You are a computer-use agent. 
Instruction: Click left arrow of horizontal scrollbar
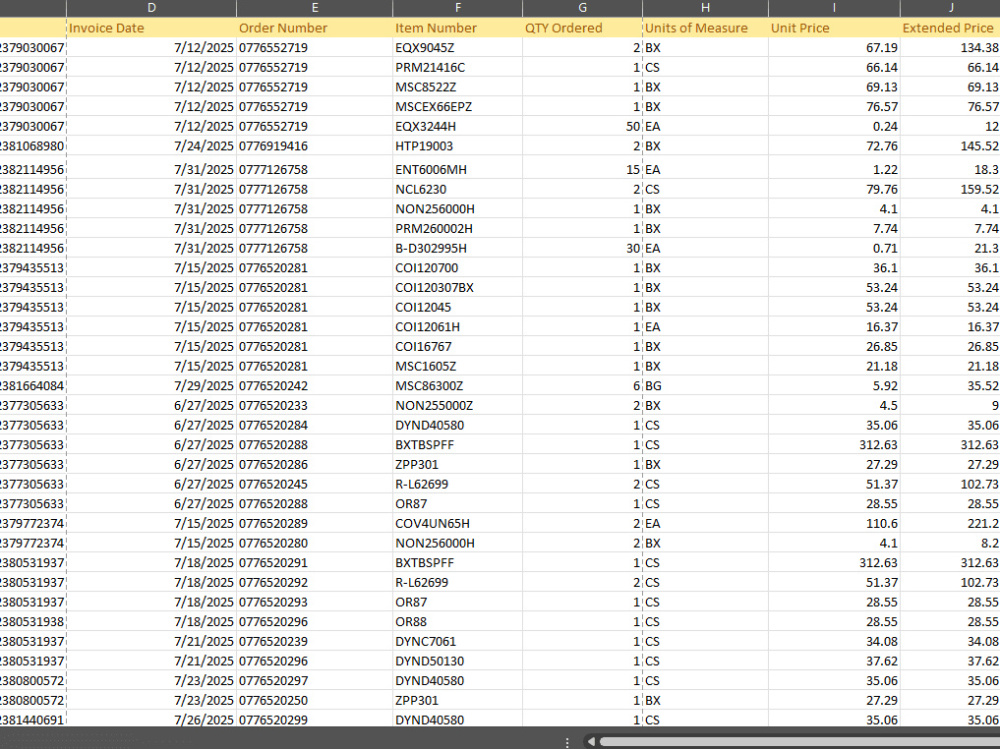tap(591, 741)
